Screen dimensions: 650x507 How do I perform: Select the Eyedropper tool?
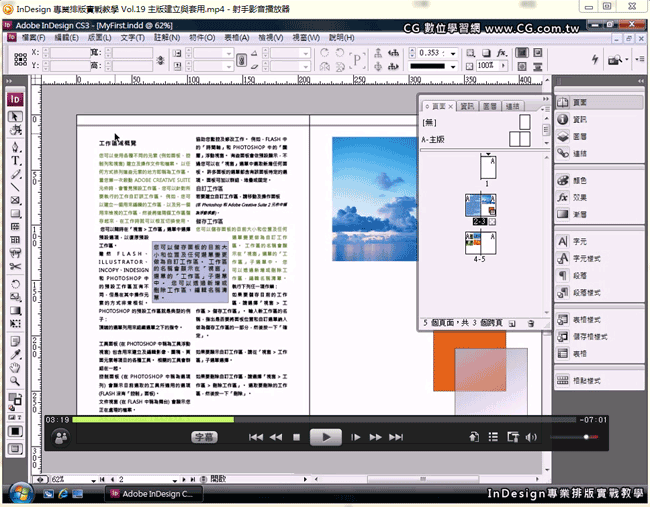pos(15,354)
